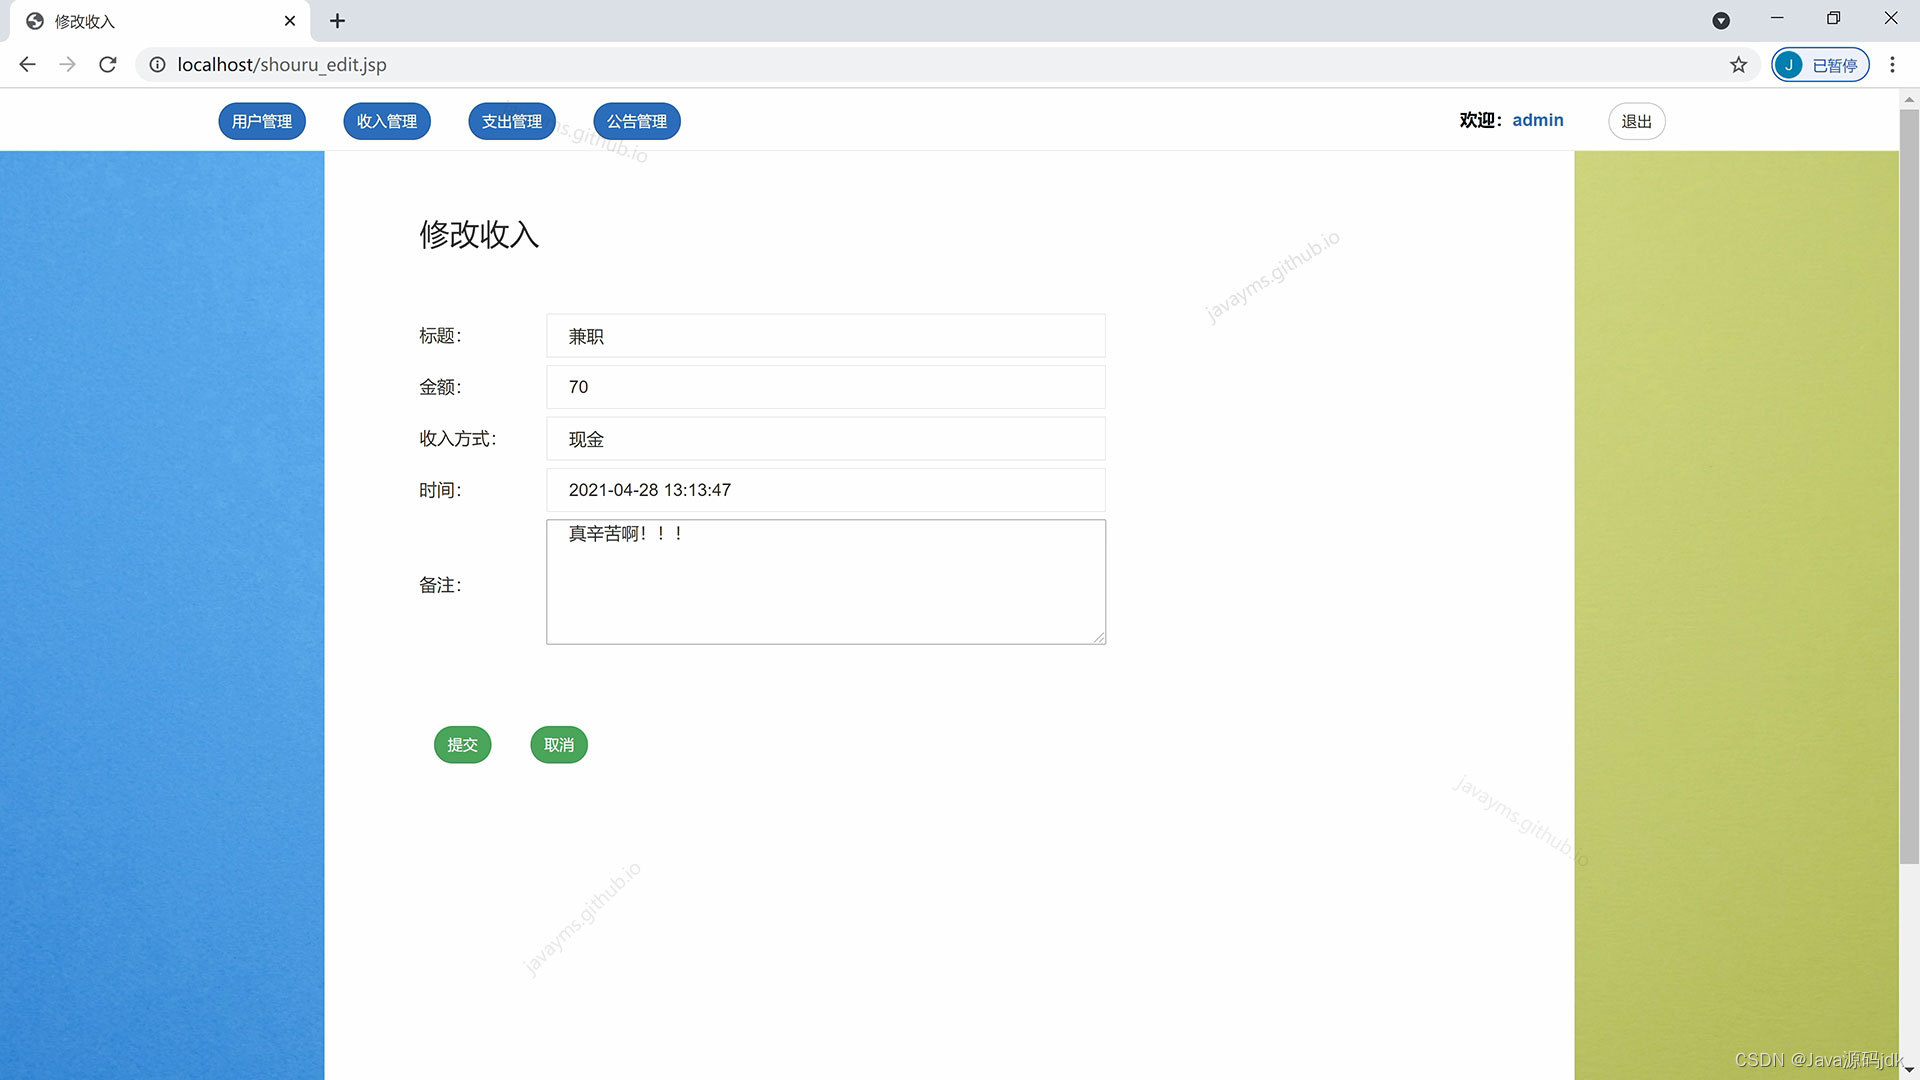Log out with the 退出 button
The height and width of the screenshot is (1080, 1920).
[x=1637, y=121]
